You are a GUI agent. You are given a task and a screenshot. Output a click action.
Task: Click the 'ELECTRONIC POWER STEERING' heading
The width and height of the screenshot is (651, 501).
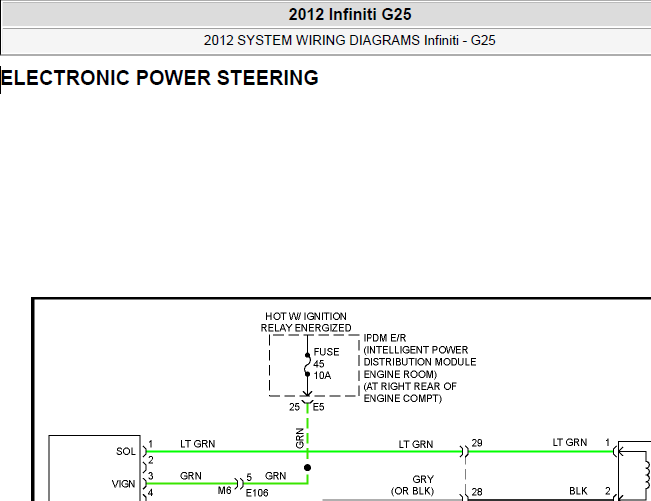(x=160, y=78)
